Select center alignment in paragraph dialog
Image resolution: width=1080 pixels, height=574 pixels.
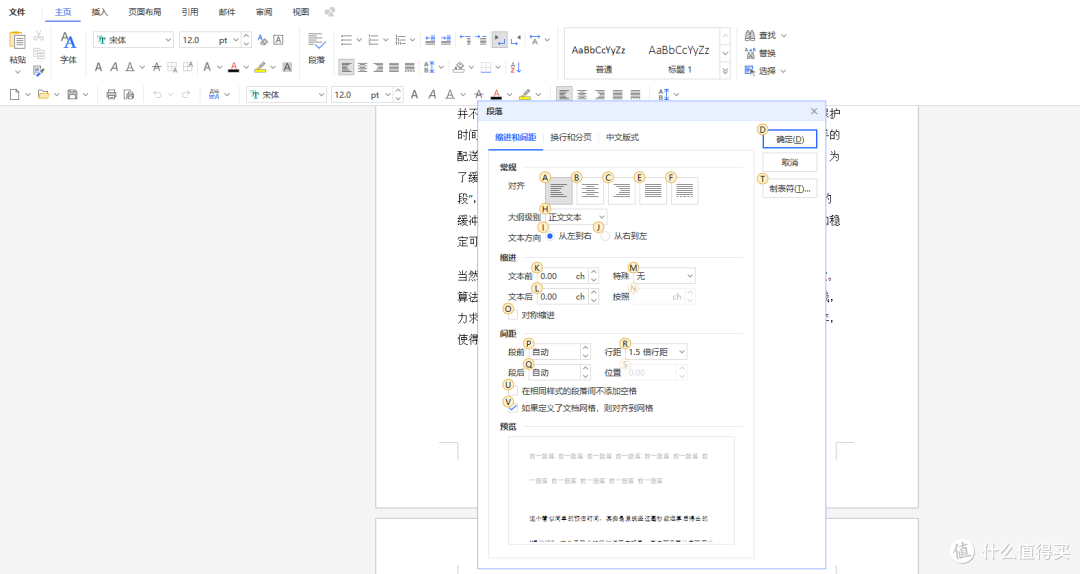point(590,191)
